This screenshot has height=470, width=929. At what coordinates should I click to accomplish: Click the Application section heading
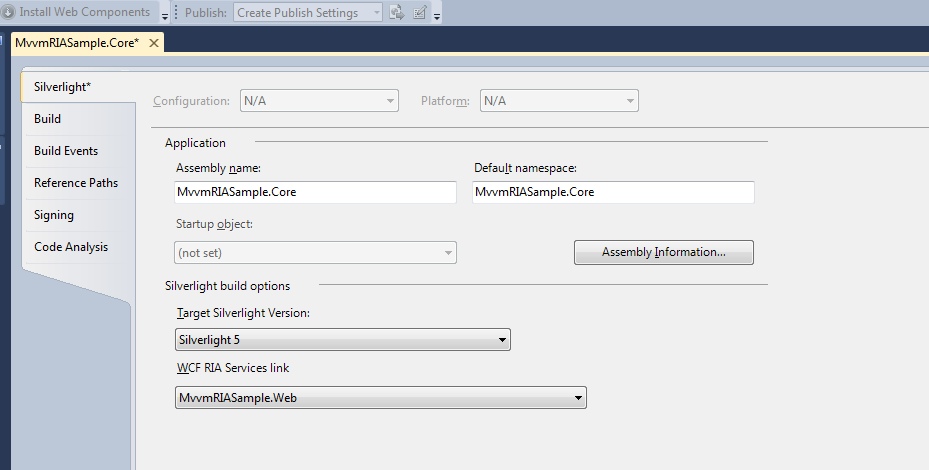tap(196, 143)
